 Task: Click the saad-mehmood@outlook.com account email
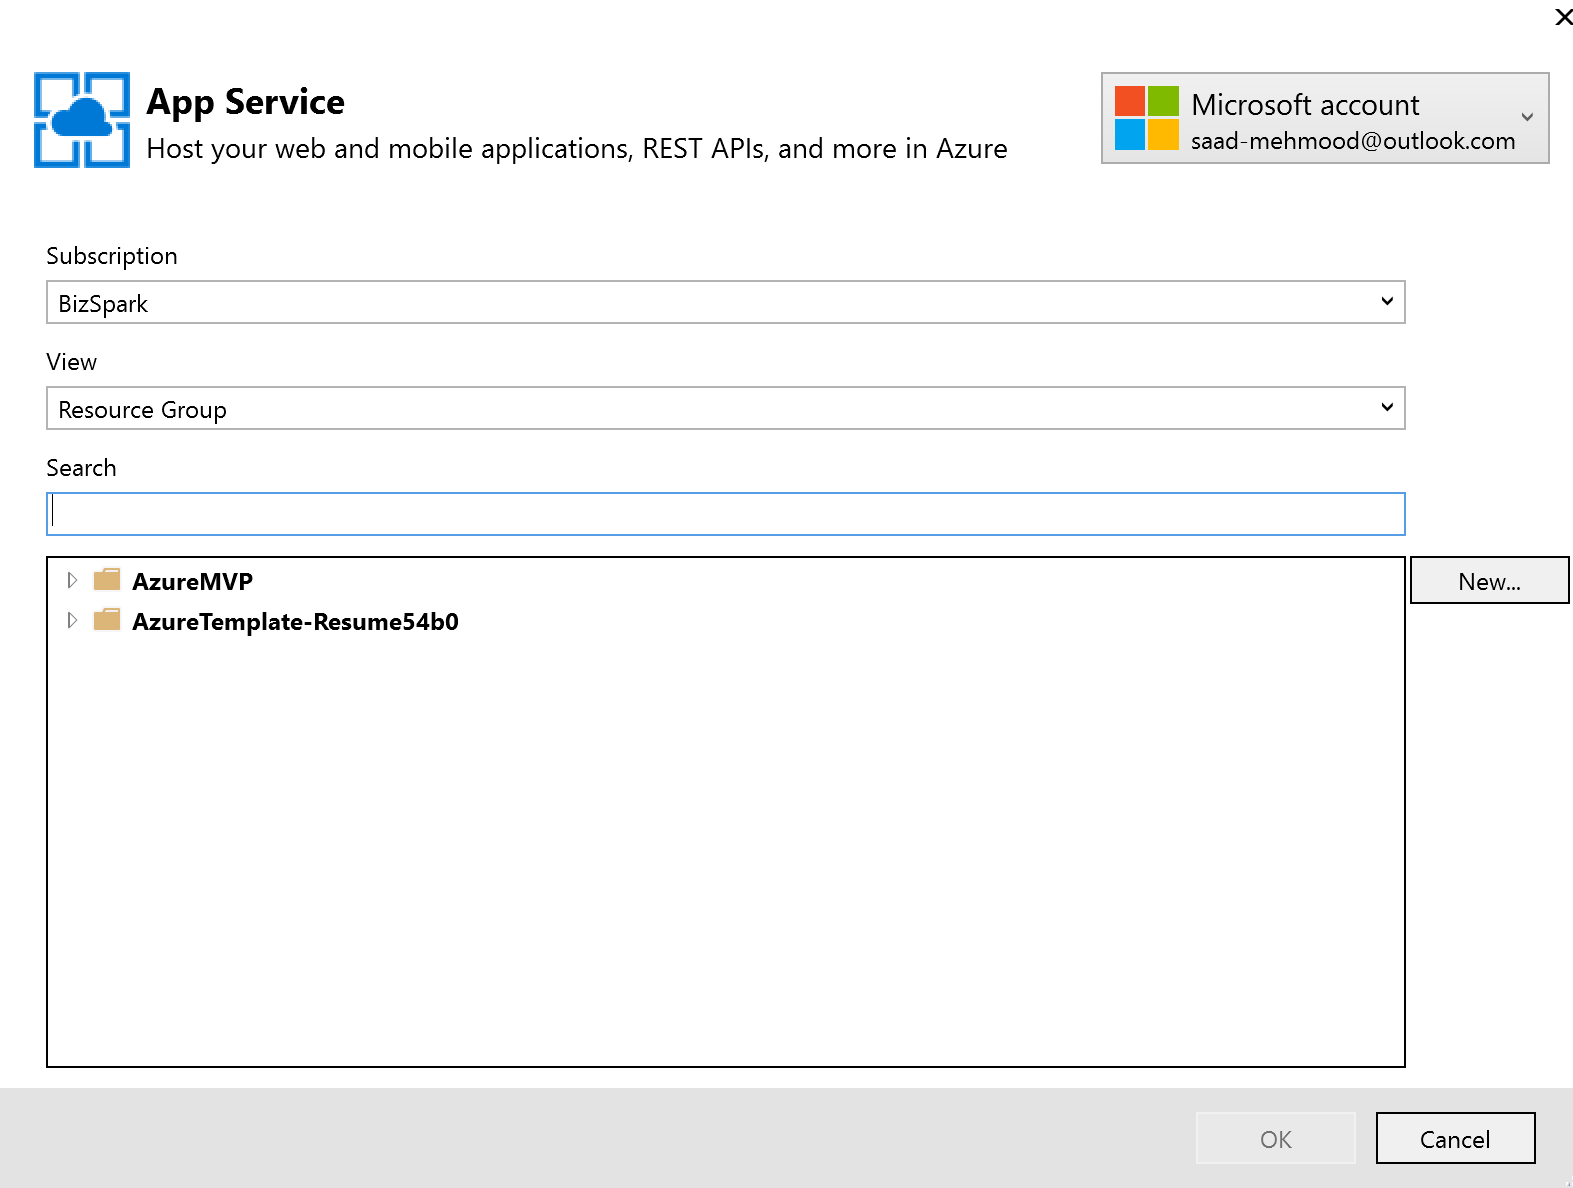point(1353,141)
